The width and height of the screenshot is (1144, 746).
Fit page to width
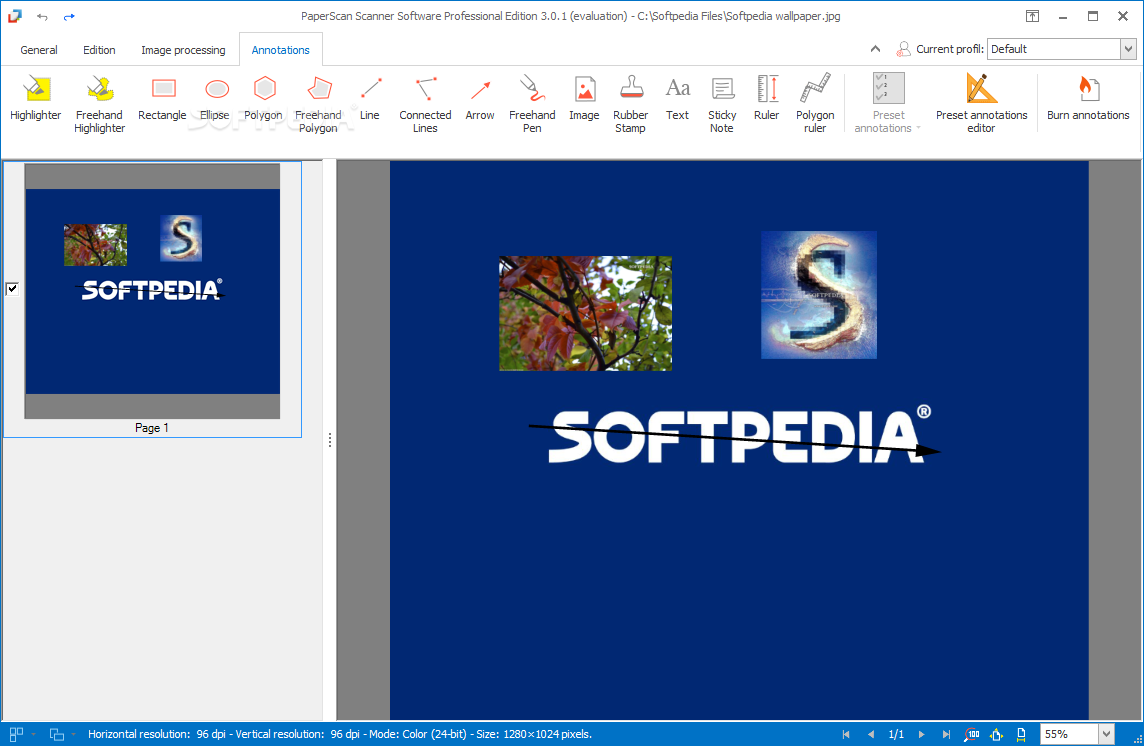[1021, 734]
